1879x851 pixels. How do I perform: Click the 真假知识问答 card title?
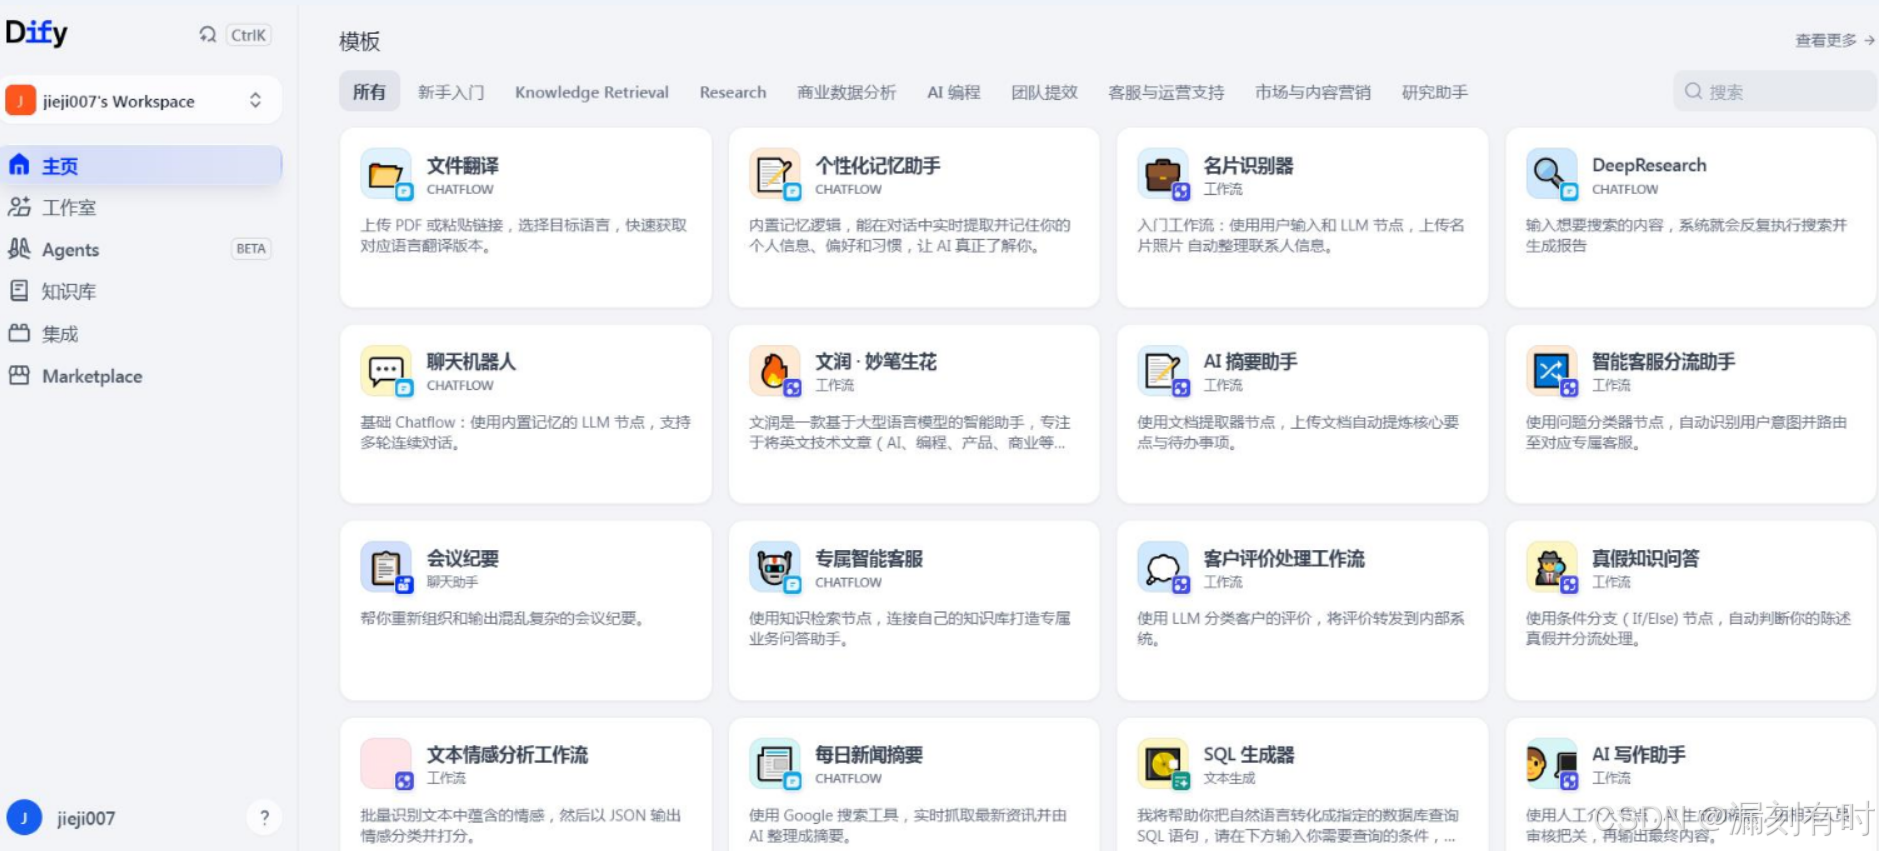click(x=1646, y=558)
